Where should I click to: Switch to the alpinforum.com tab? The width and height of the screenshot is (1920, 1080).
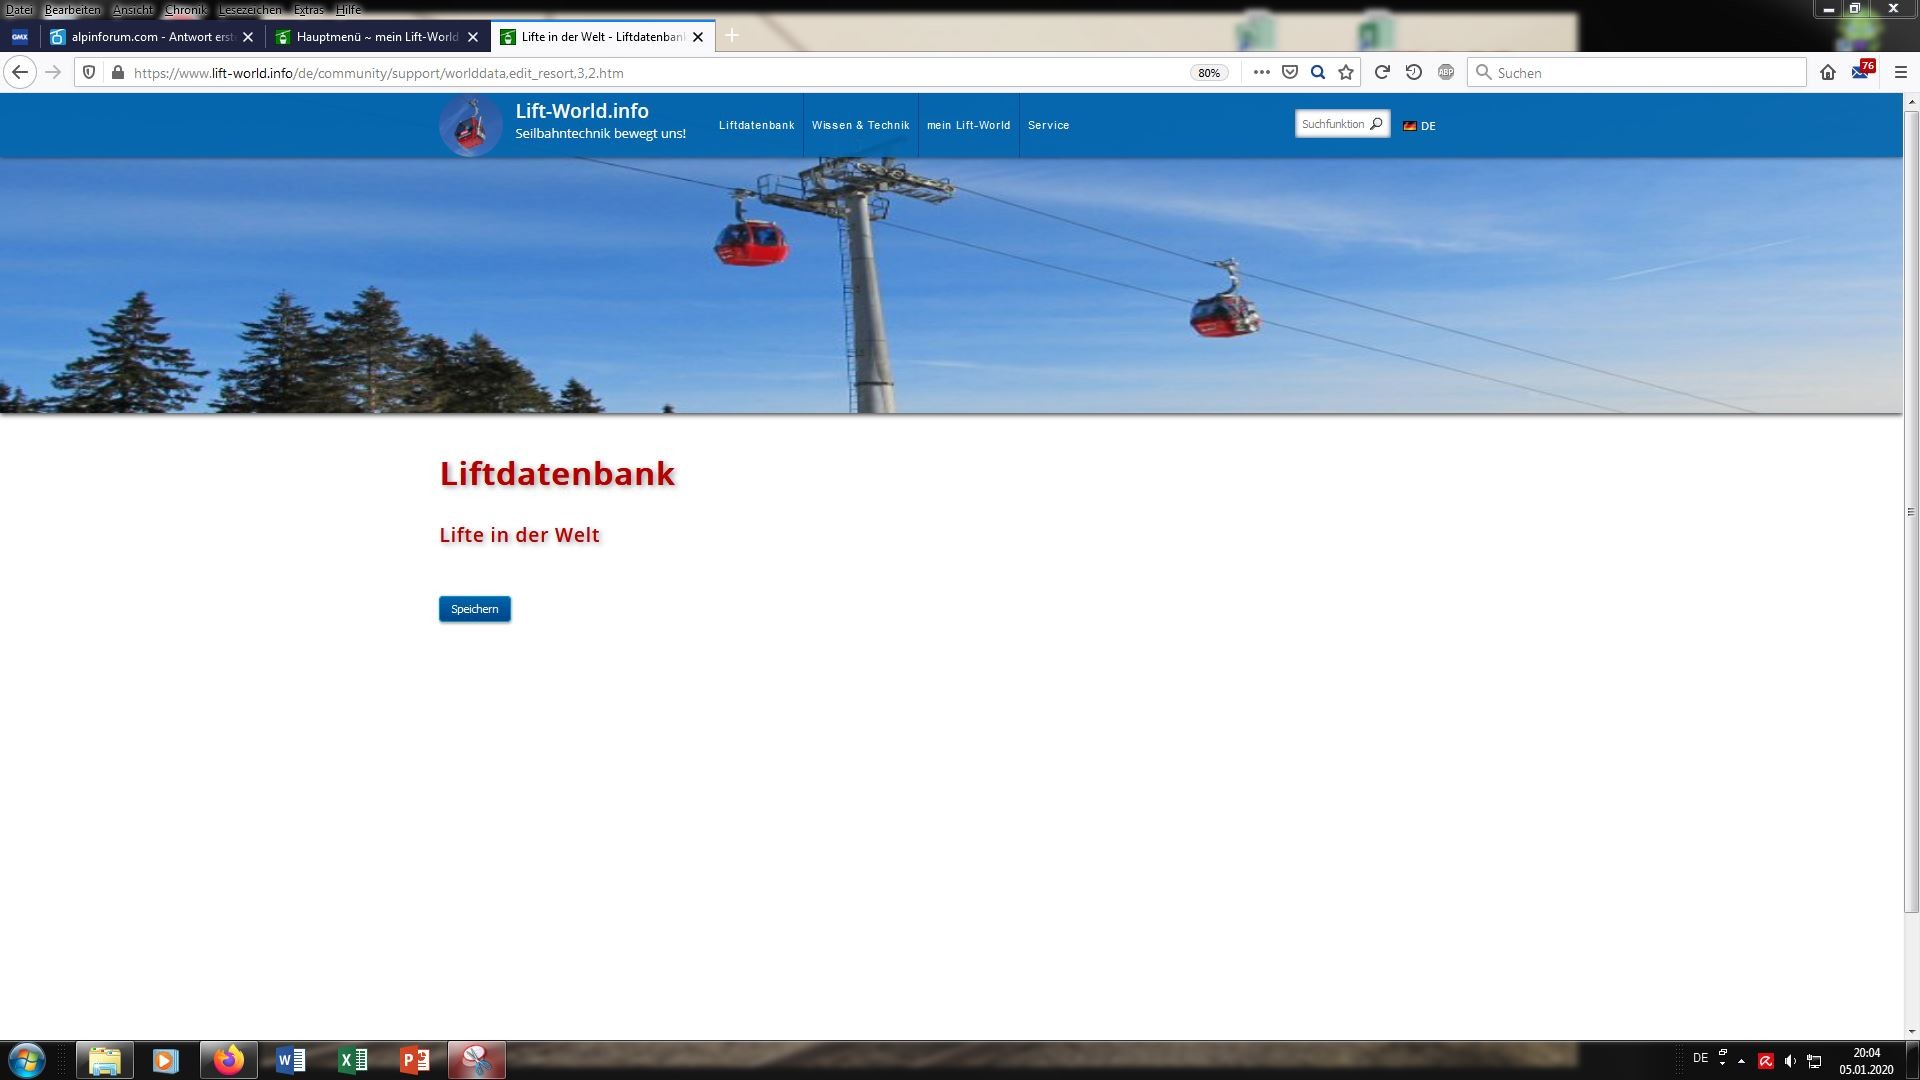tap(150, 36)
